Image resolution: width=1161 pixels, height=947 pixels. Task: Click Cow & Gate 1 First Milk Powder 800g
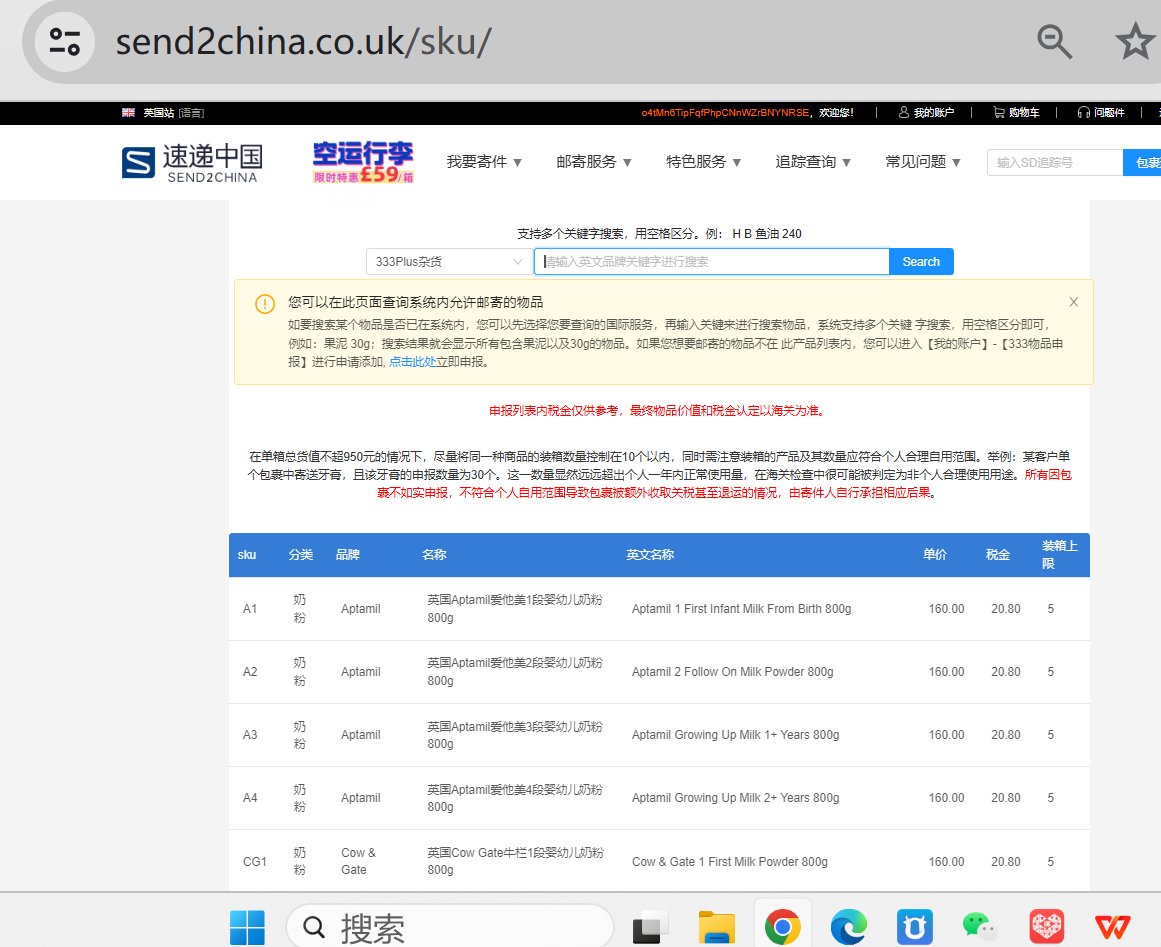pyautogui.click(x=729, y=862)
